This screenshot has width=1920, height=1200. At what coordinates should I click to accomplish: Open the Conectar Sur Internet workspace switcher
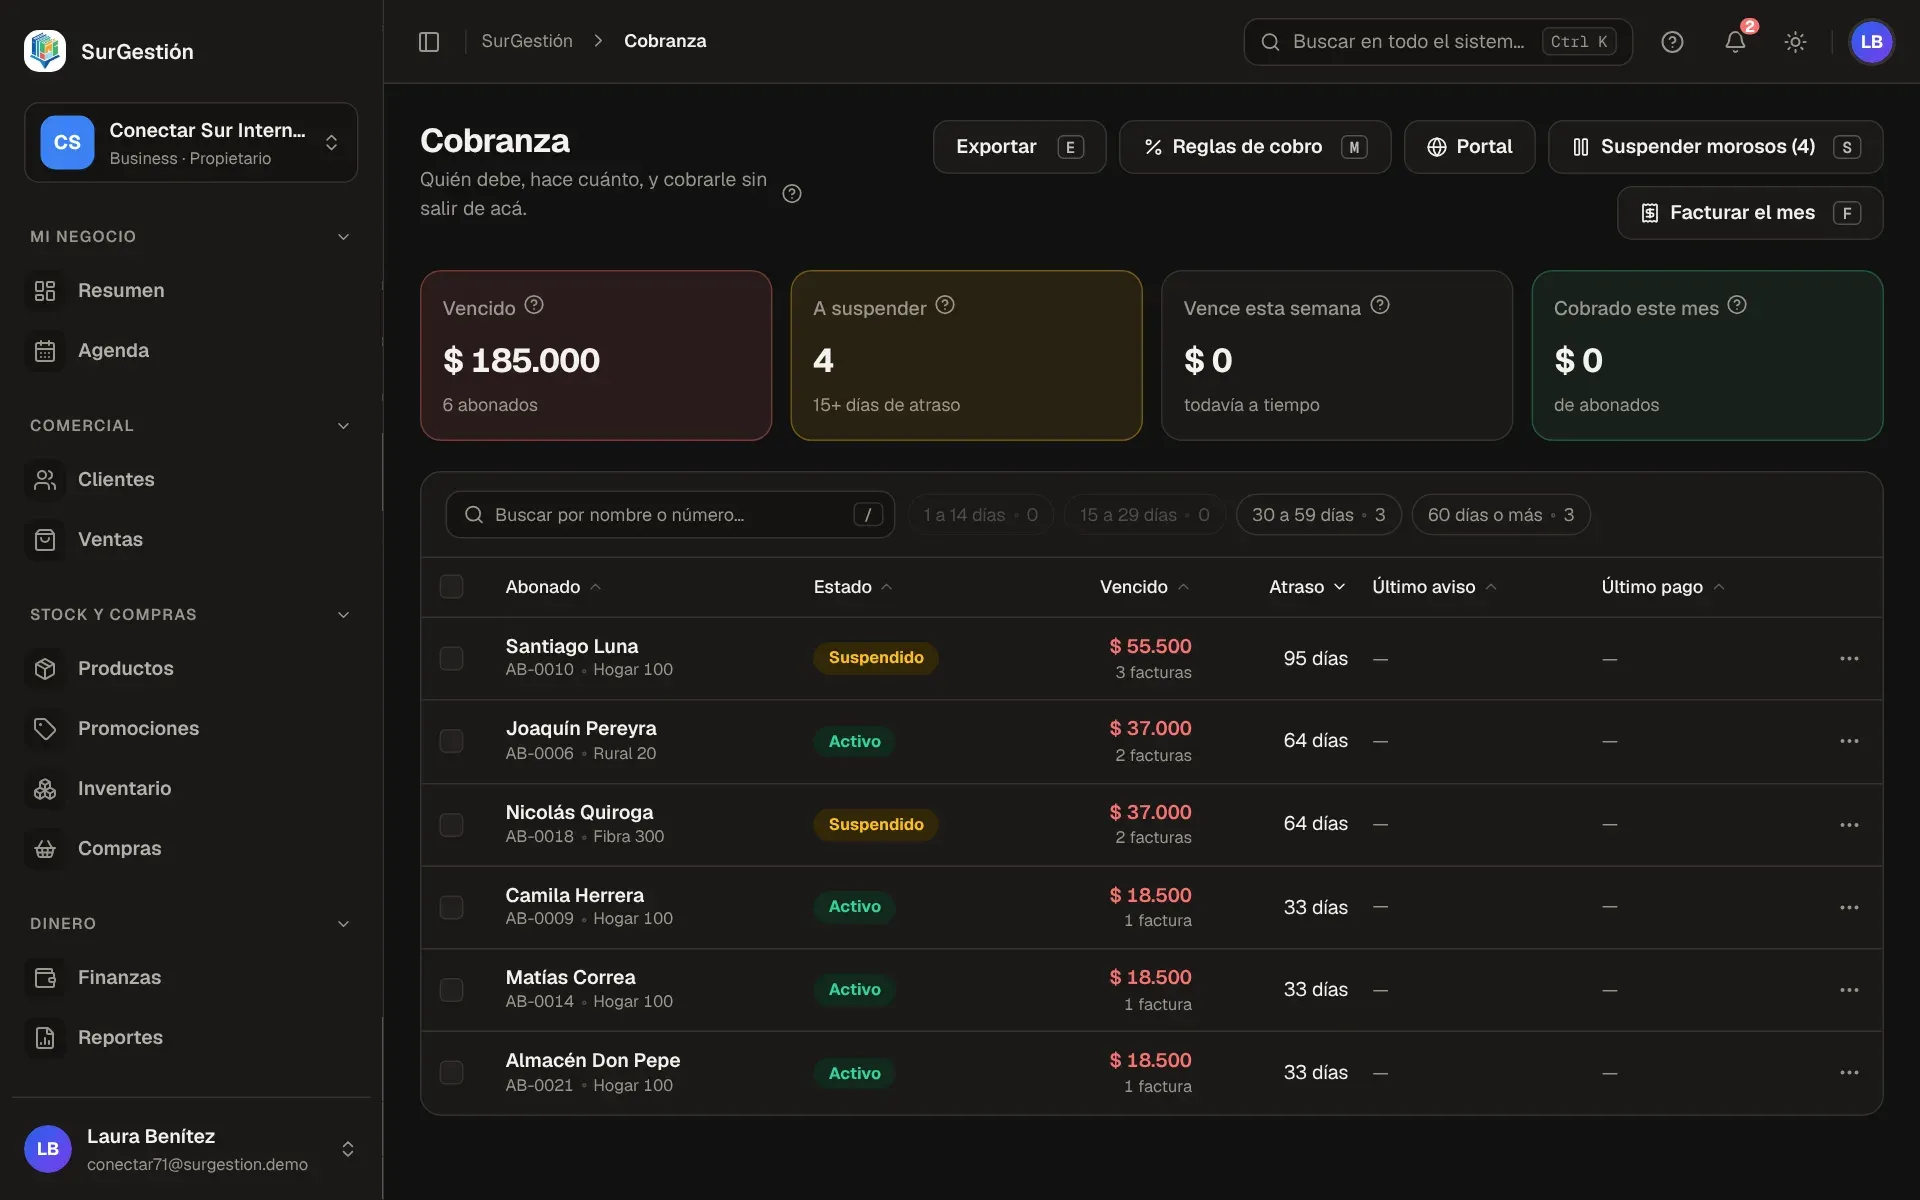pos(191,143)
